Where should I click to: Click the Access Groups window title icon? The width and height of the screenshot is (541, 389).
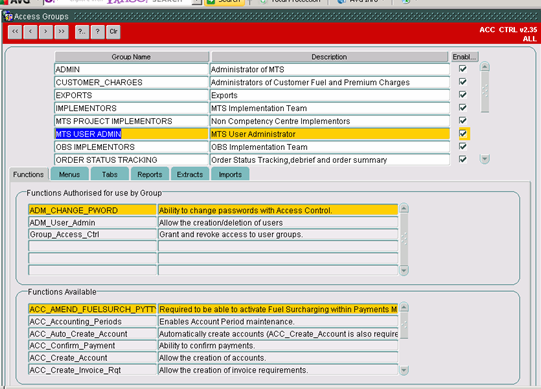click(8, 16)
